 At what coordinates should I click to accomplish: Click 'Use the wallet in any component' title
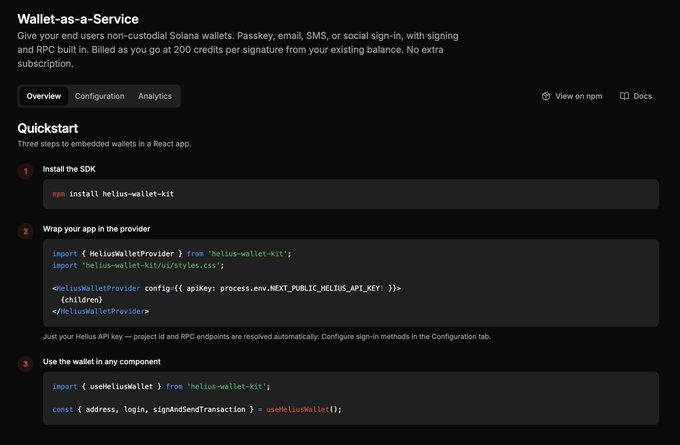click(x=101, y=362)
